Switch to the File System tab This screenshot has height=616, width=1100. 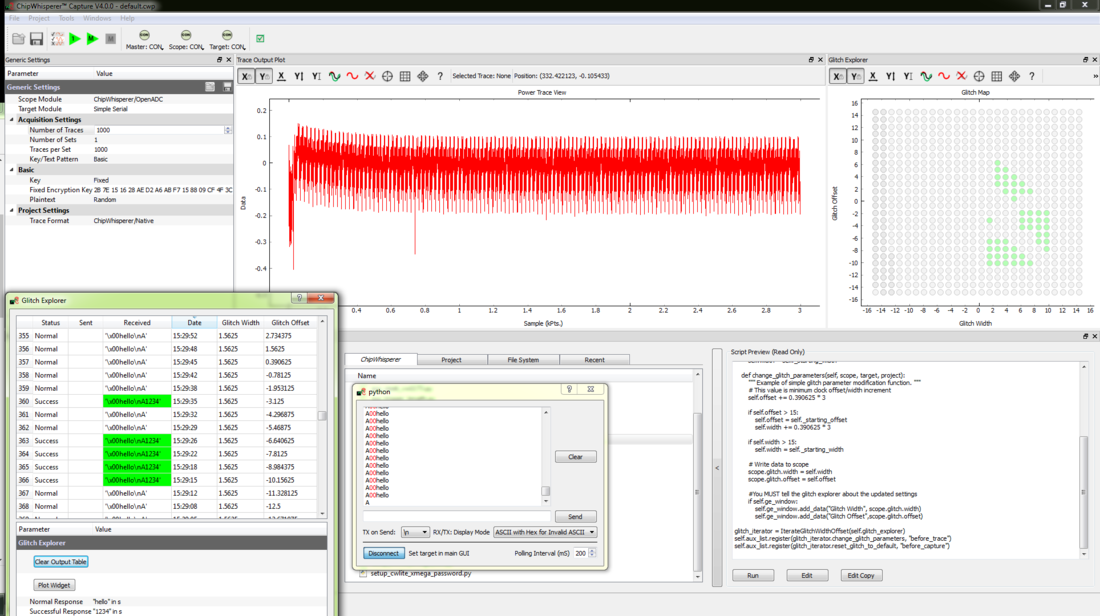[x=522, y=360]
